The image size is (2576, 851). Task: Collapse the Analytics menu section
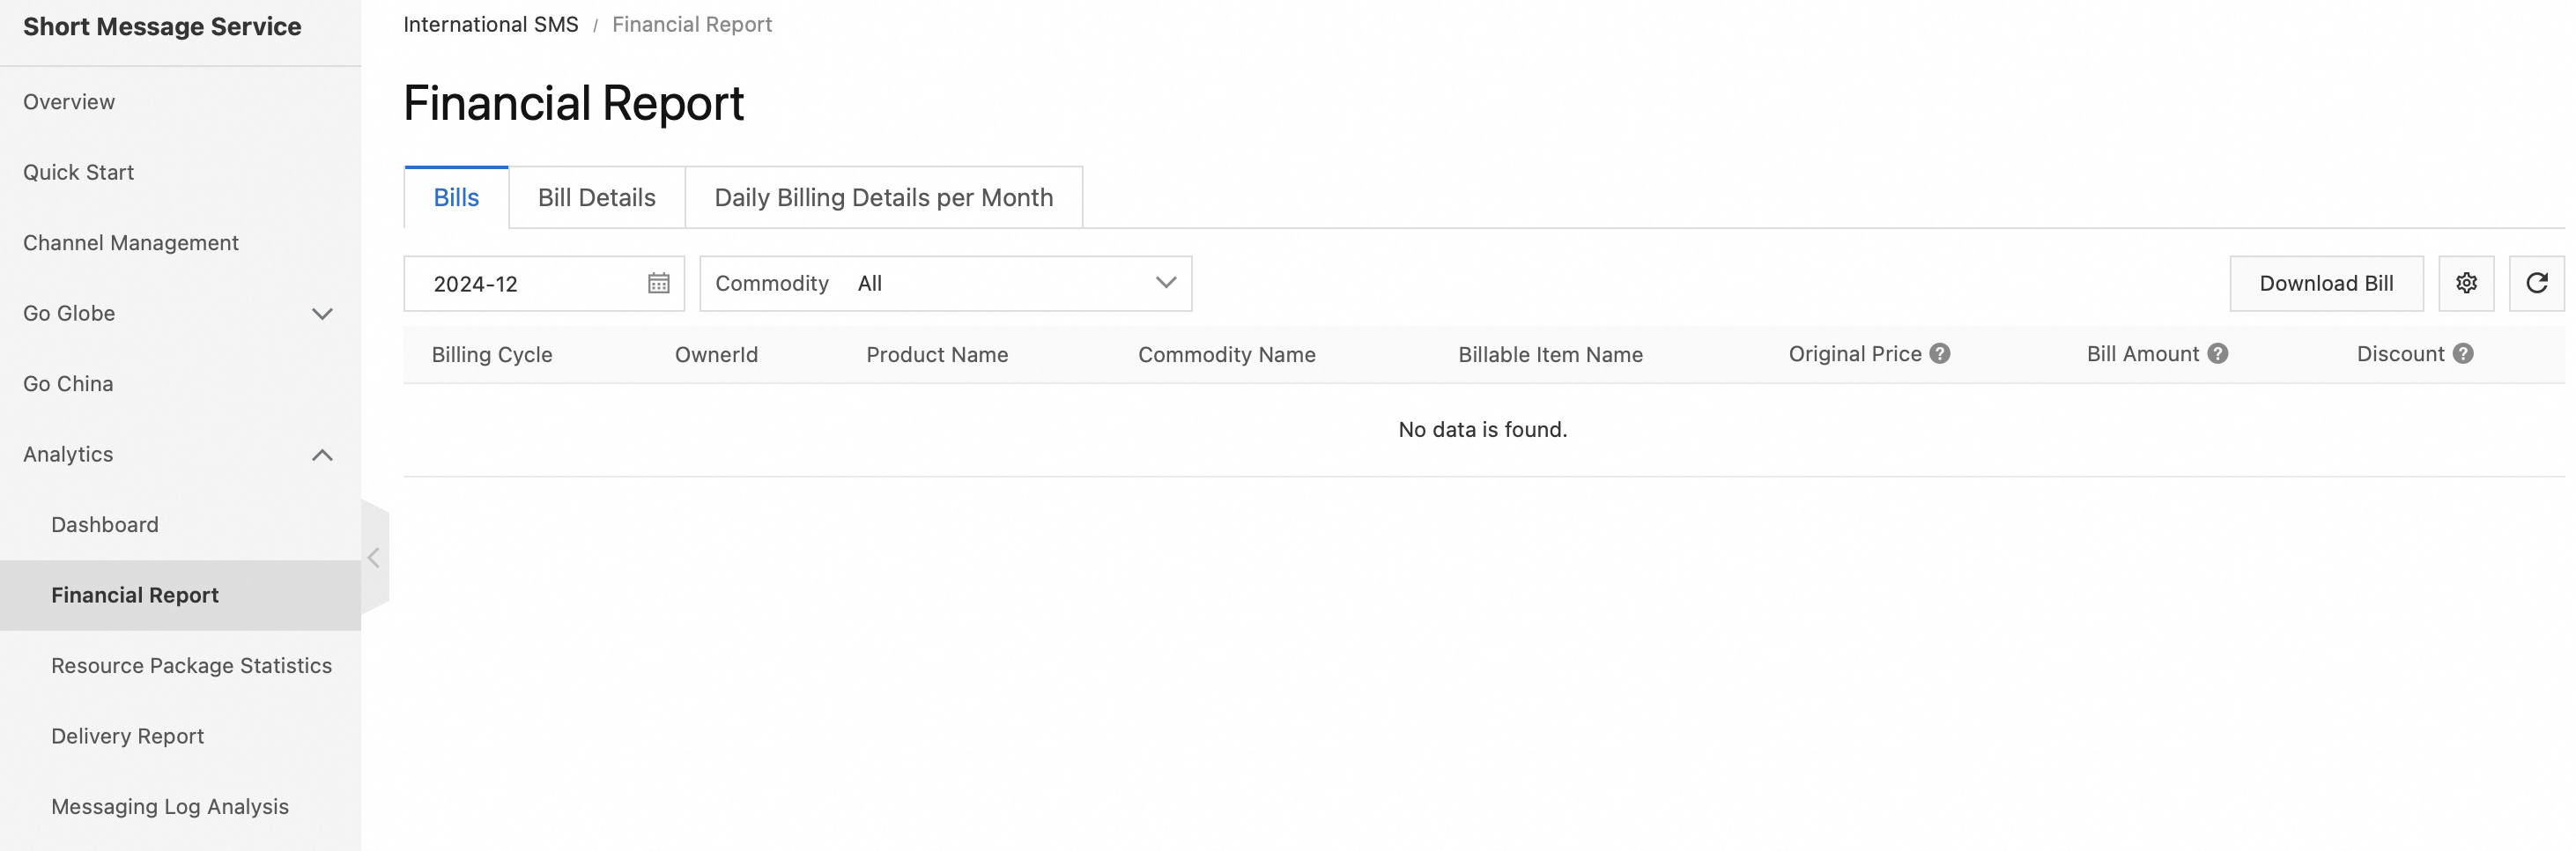322,454
